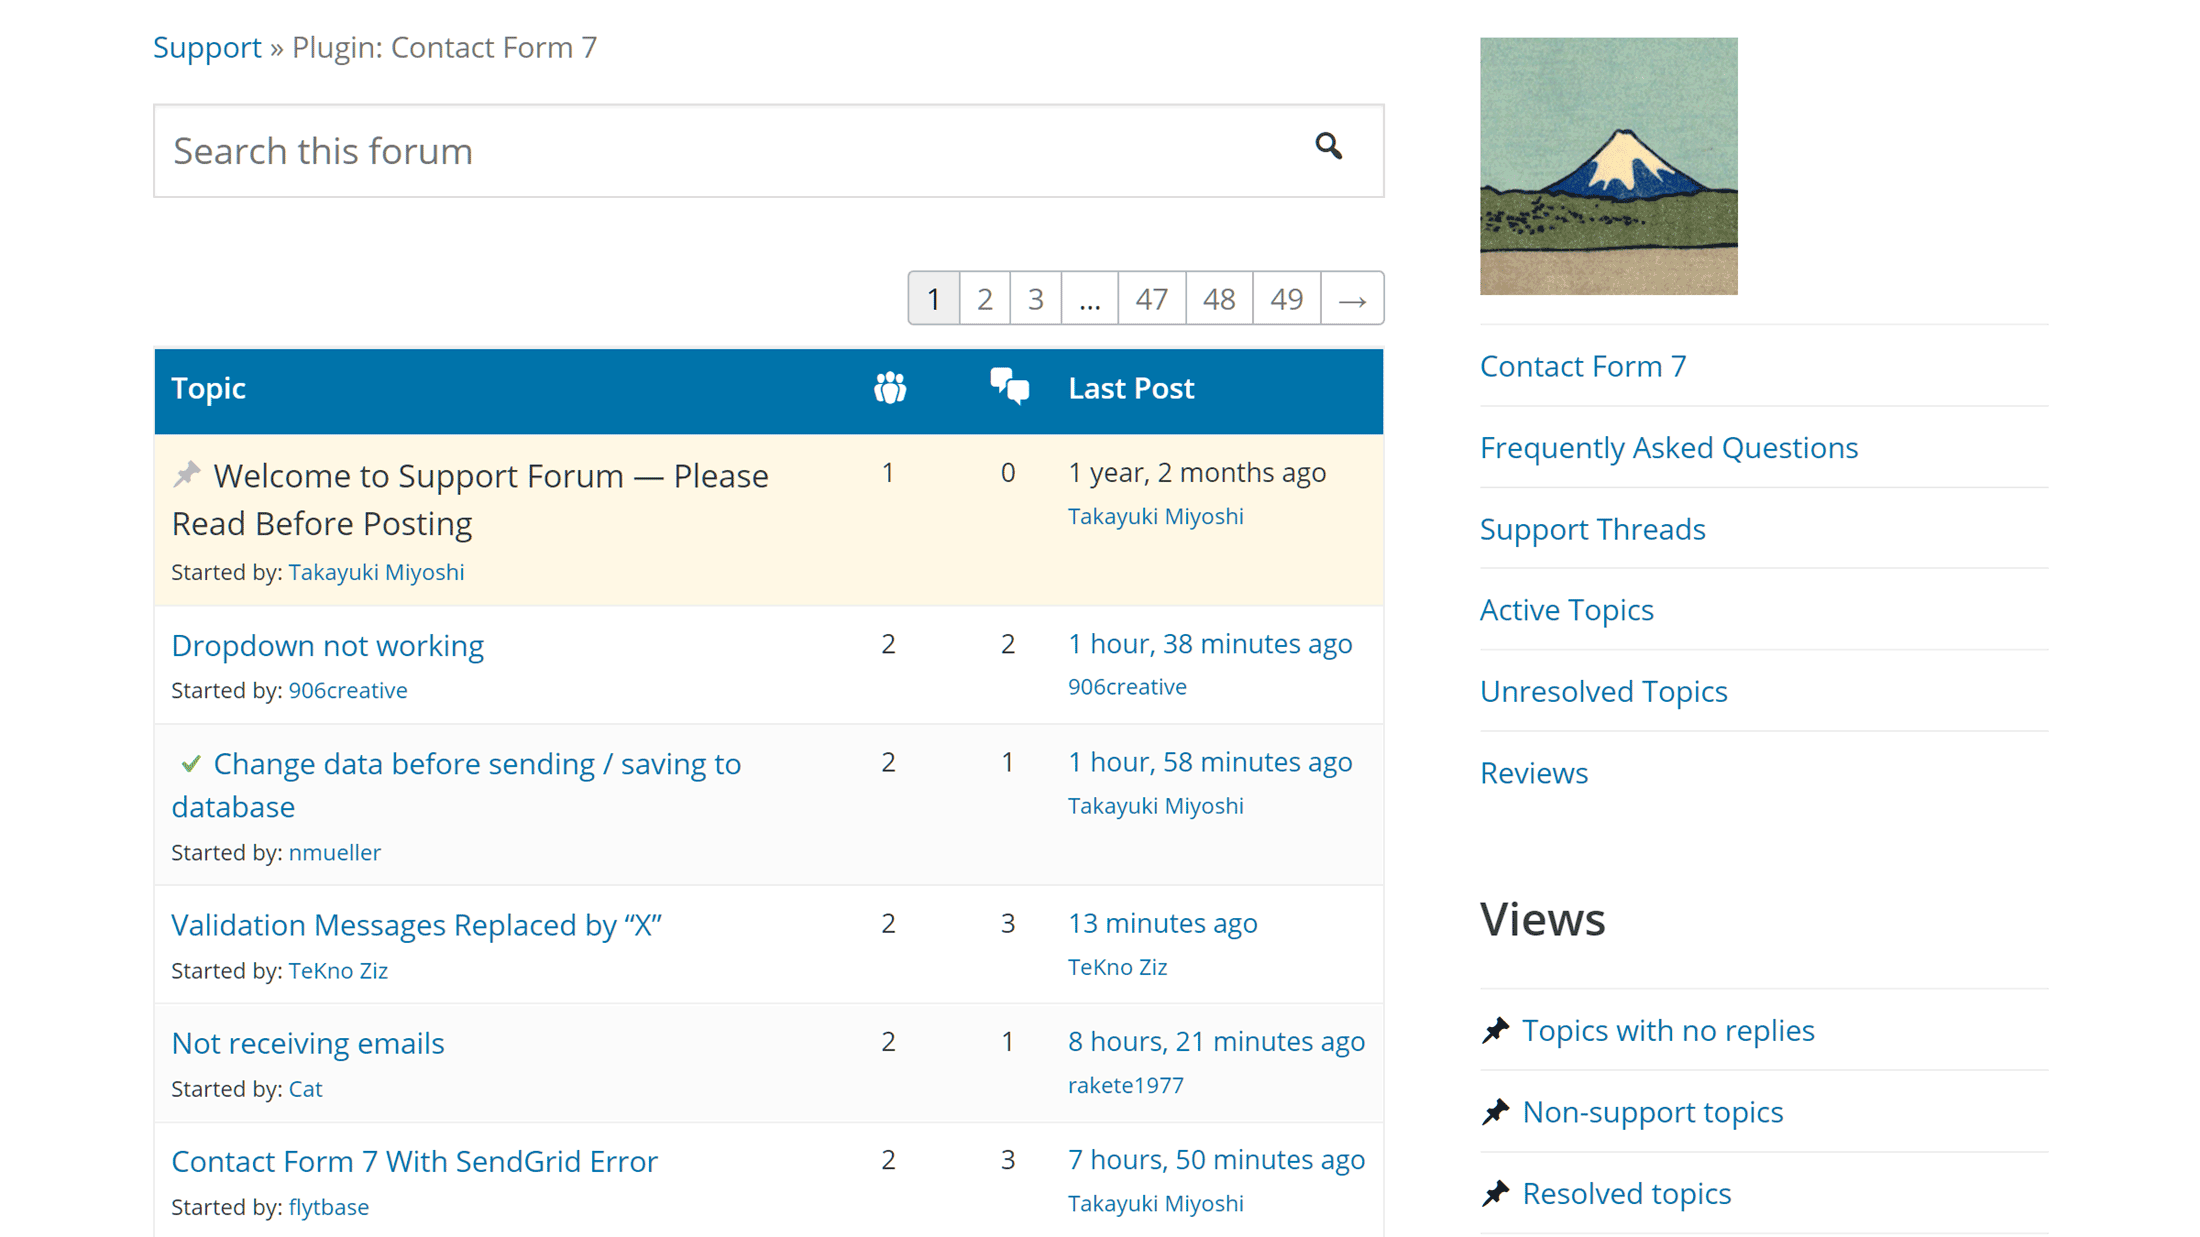Go to the next page arrow

(x=1352, y=299)
